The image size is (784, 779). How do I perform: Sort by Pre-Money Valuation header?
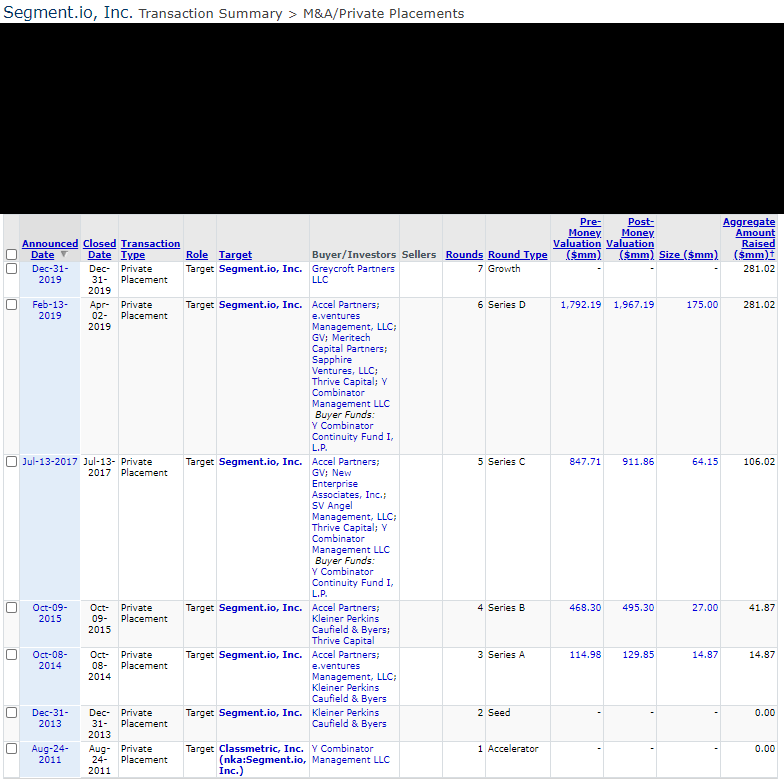pyautogui.click(x=577, y=238)
